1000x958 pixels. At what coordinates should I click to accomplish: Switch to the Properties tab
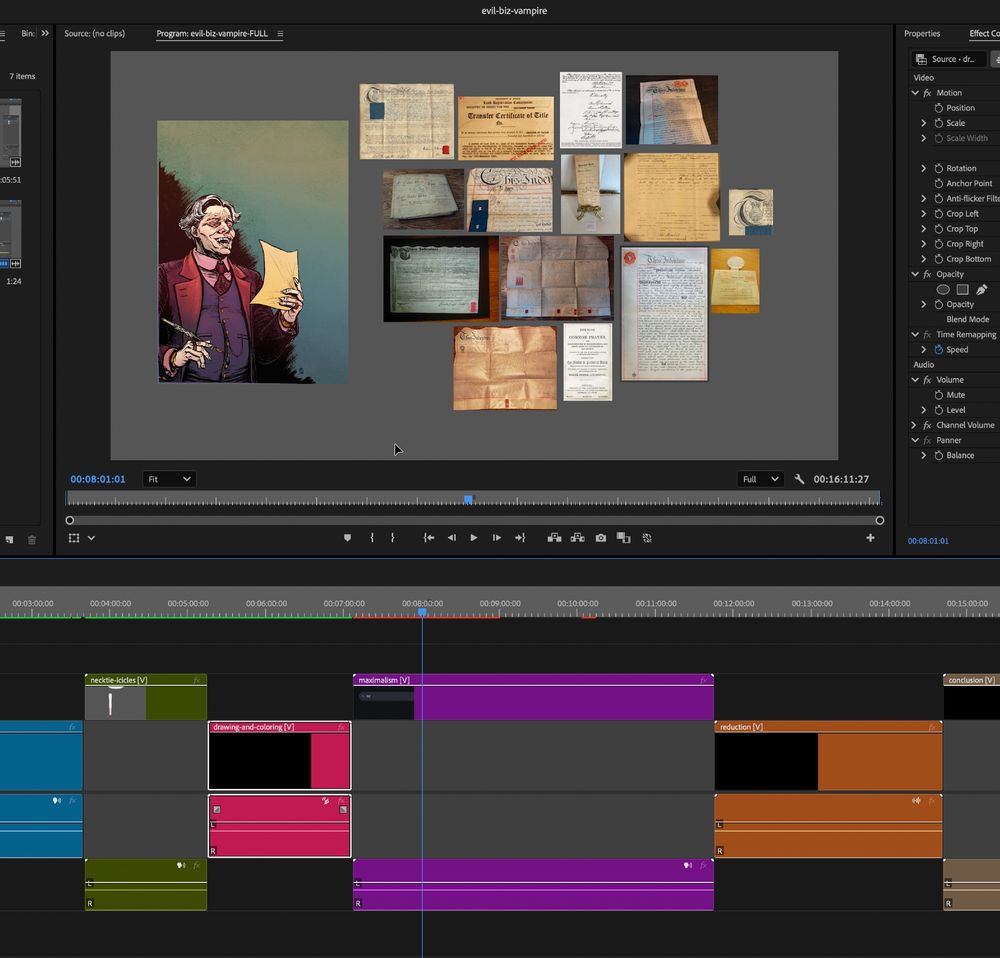coord(922,33)
